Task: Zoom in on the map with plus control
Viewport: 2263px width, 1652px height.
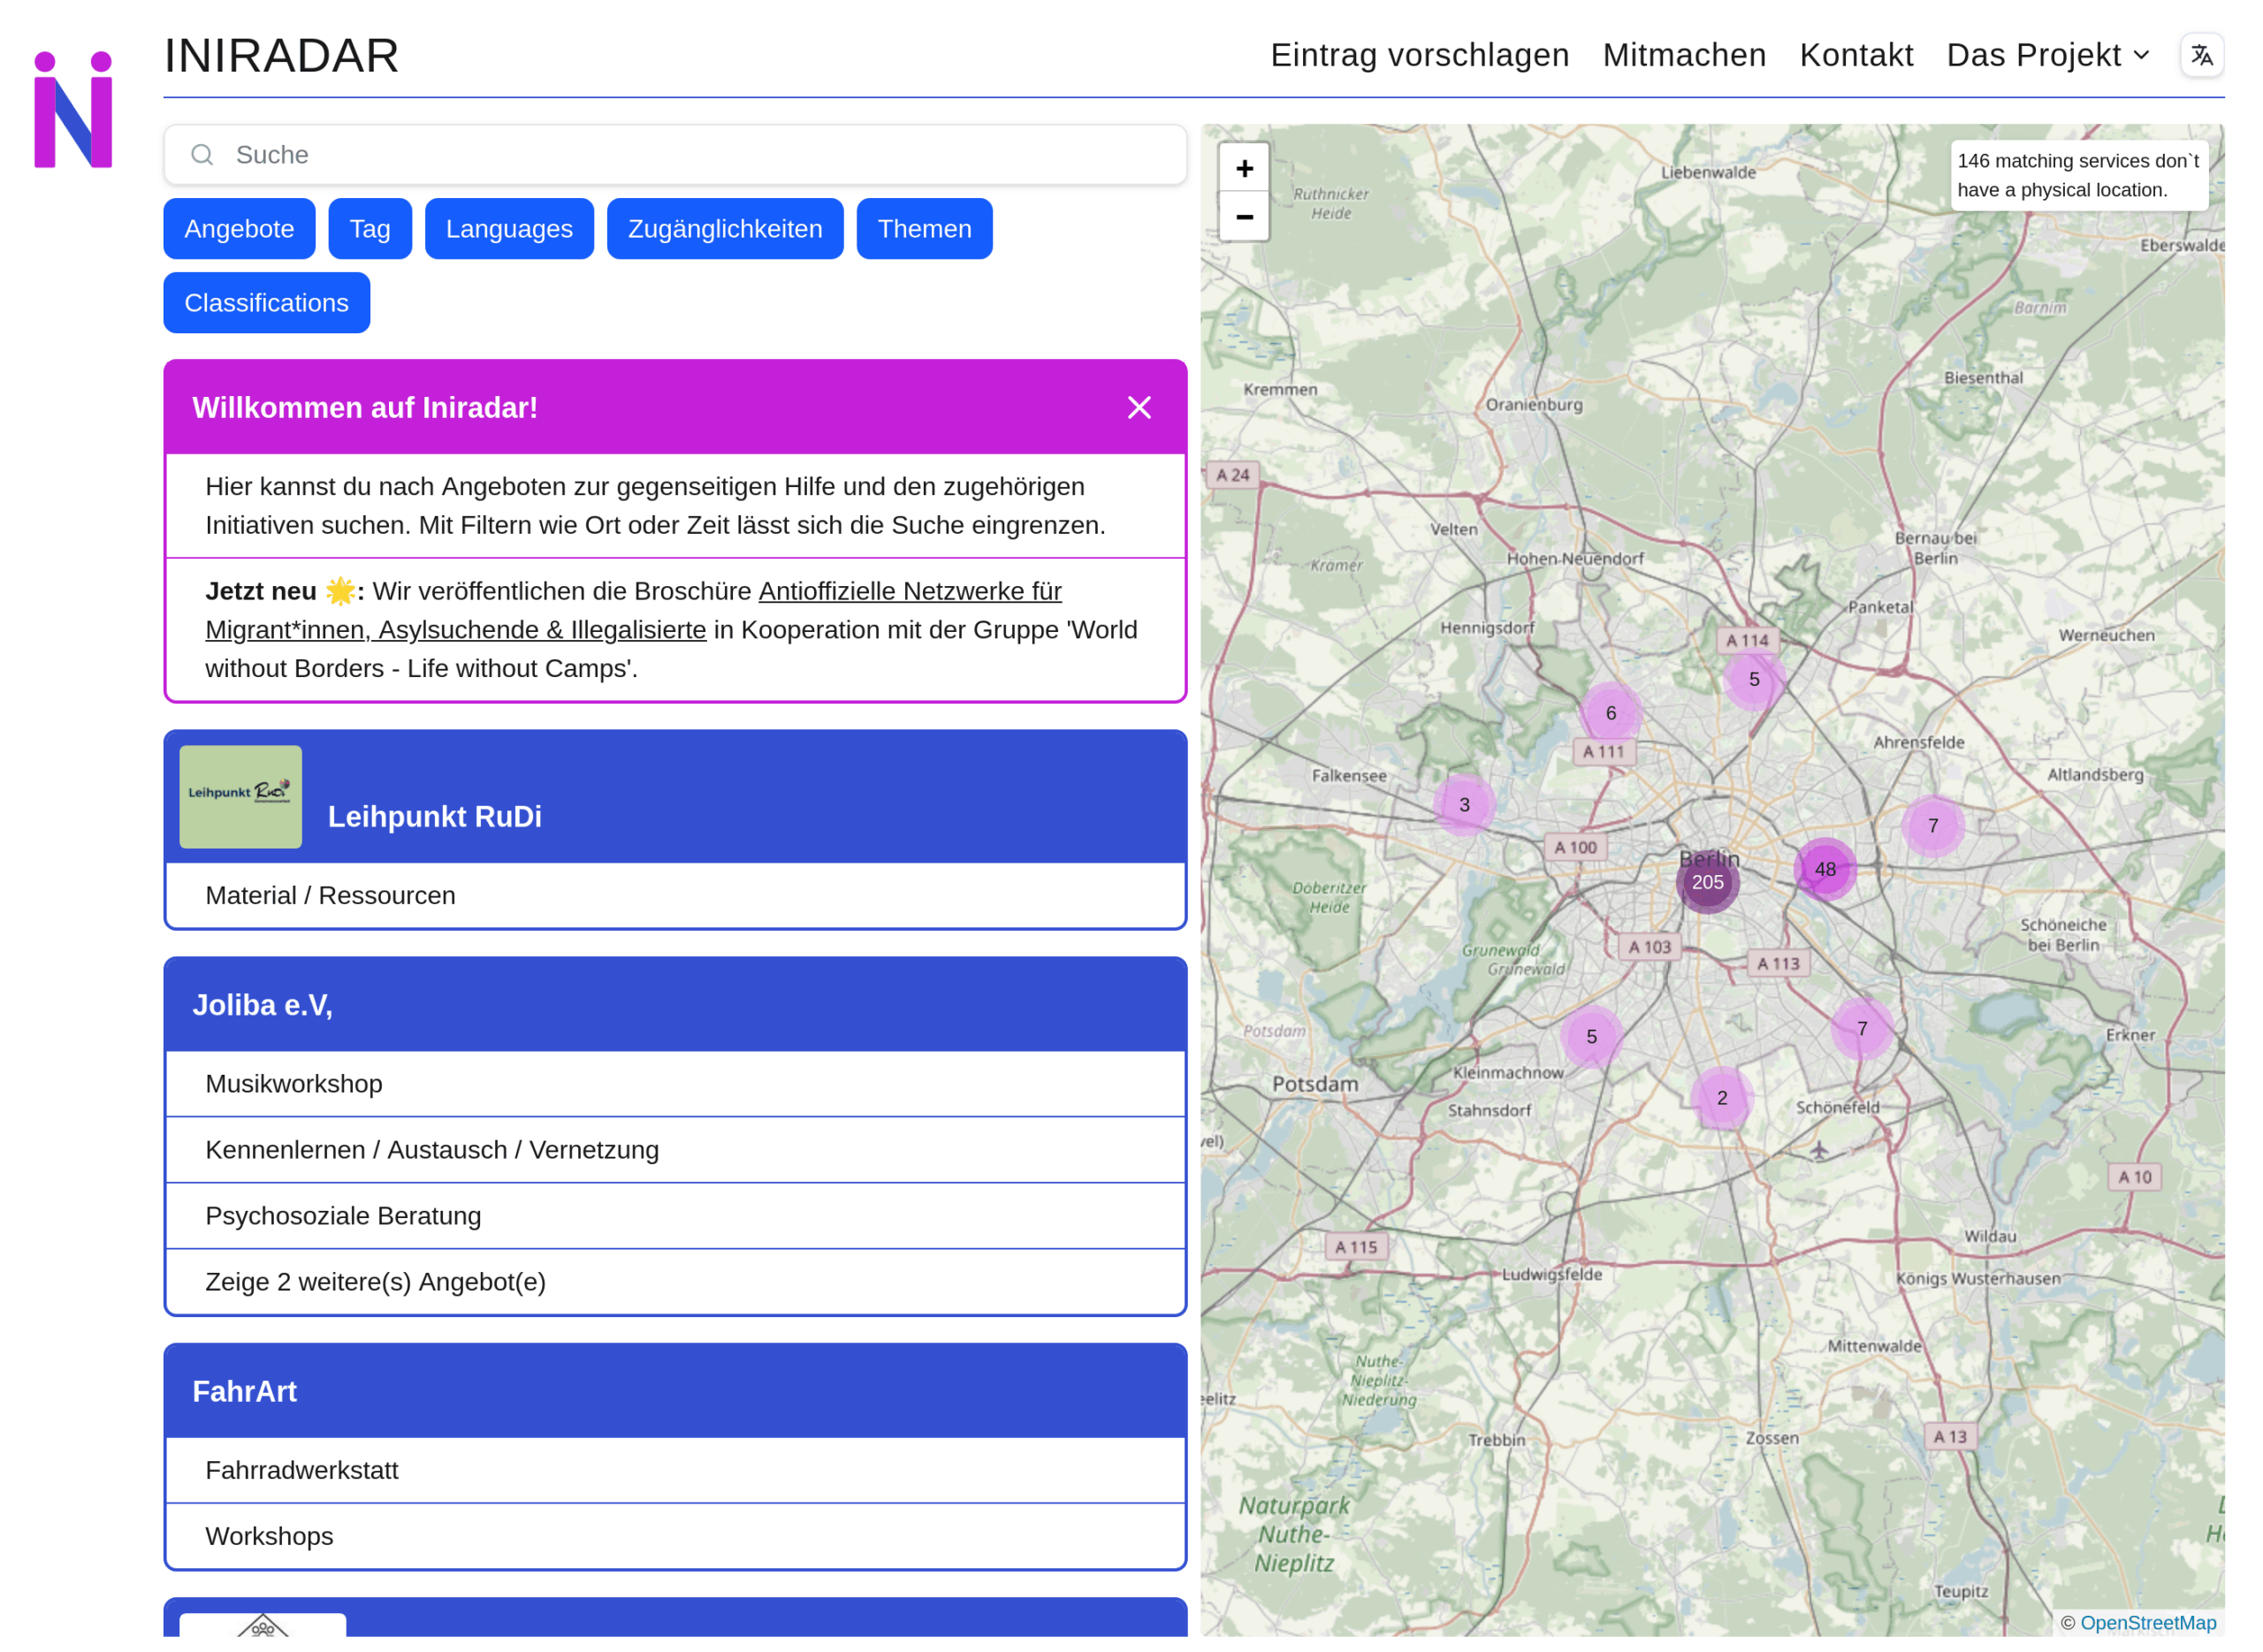Action: 1245,168
